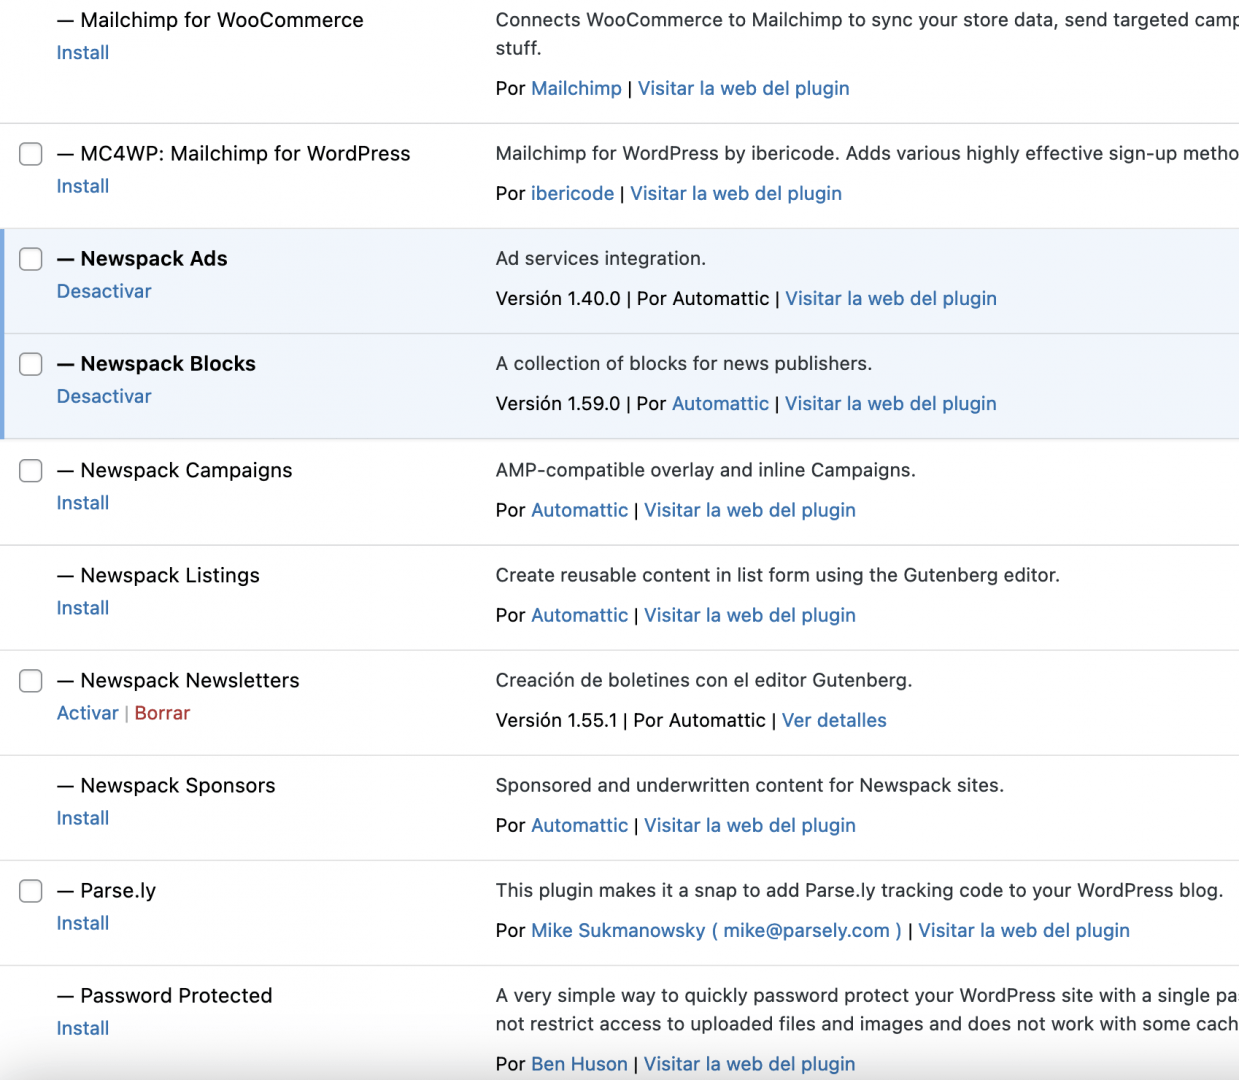Install MC4WP: Mailchimp for WordPress

[x=83, y=186]
